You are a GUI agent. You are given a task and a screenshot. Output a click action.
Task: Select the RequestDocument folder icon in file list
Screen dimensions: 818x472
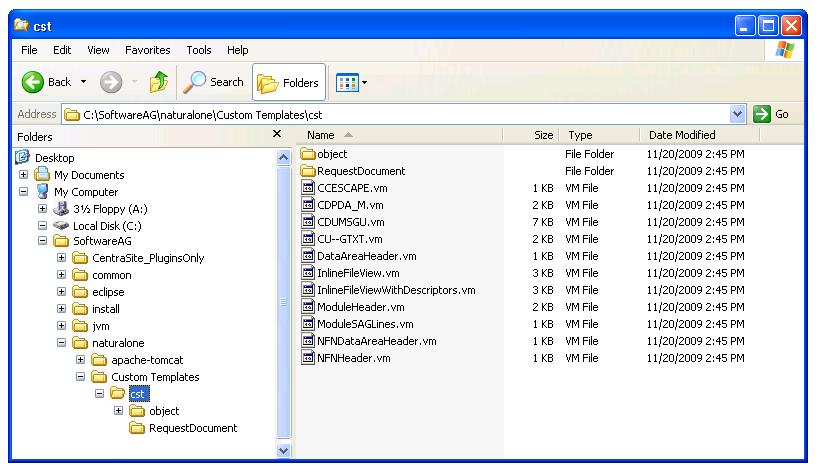pos(309,171)
